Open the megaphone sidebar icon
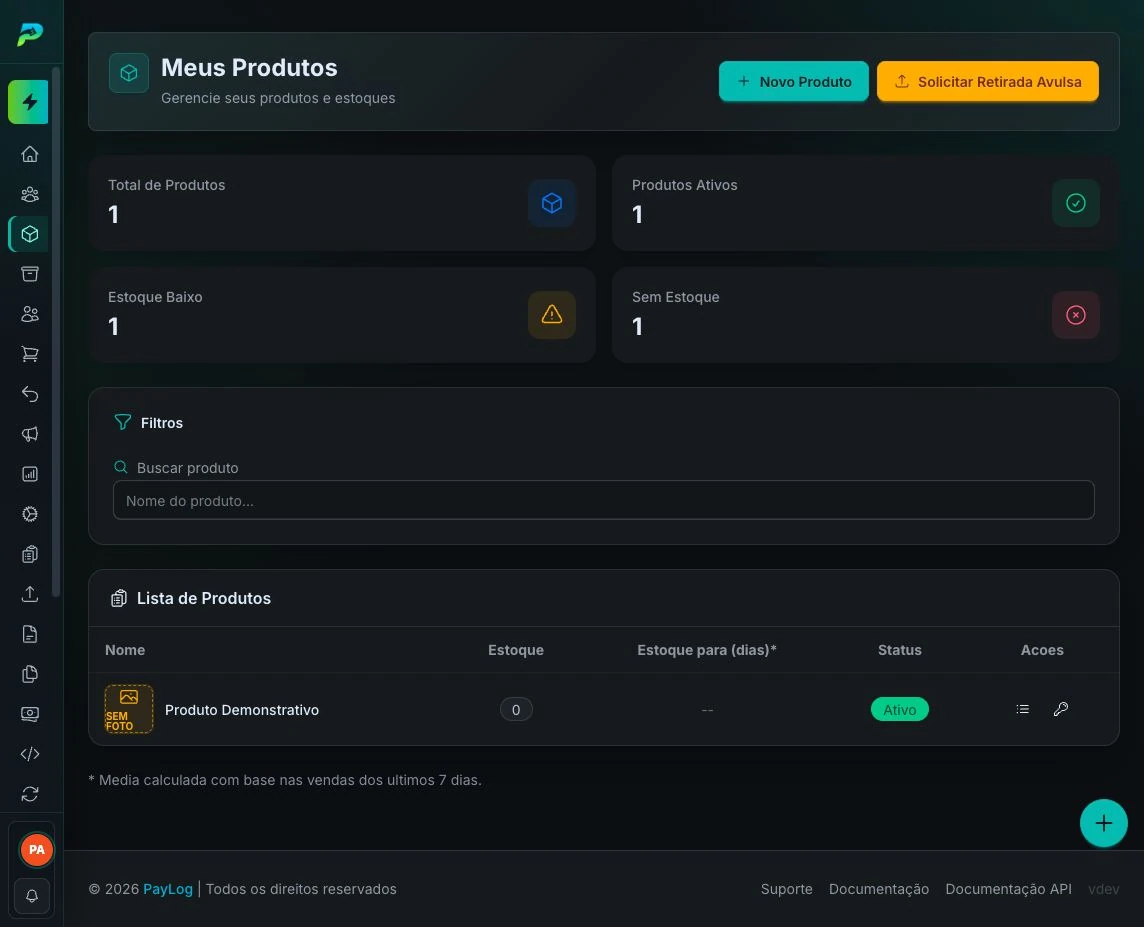 click(30, 434)
